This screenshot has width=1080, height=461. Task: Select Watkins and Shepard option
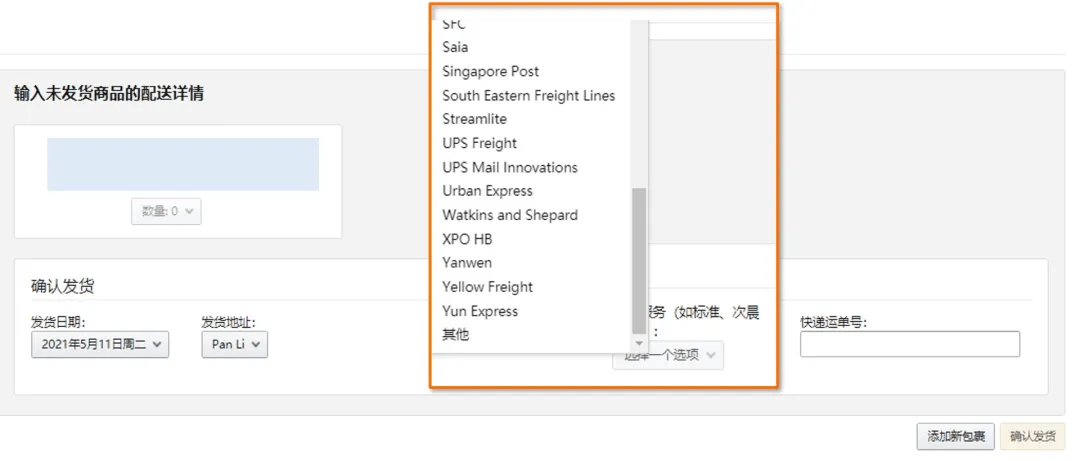(510, 215)
